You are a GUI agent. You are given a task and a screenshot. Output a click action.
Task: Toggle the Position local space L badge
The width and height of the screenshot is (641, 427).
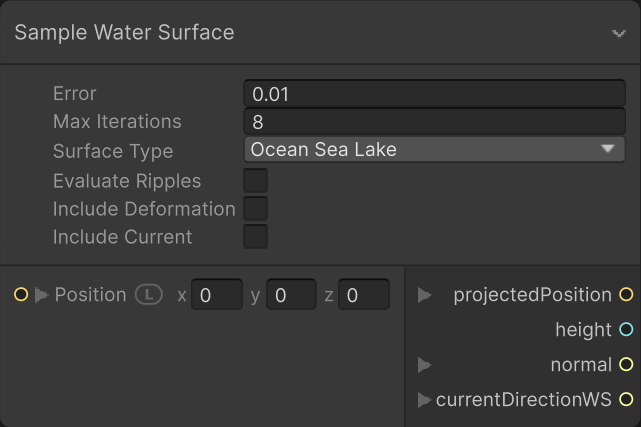click(x=149, y=295)
